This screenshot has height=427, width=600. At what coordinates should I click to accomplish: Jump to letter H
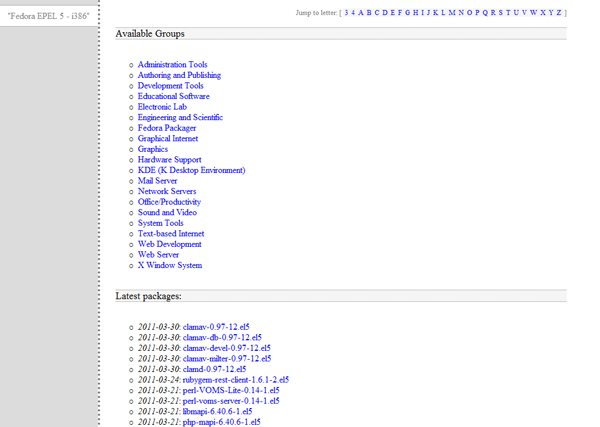tap(416, 13)
